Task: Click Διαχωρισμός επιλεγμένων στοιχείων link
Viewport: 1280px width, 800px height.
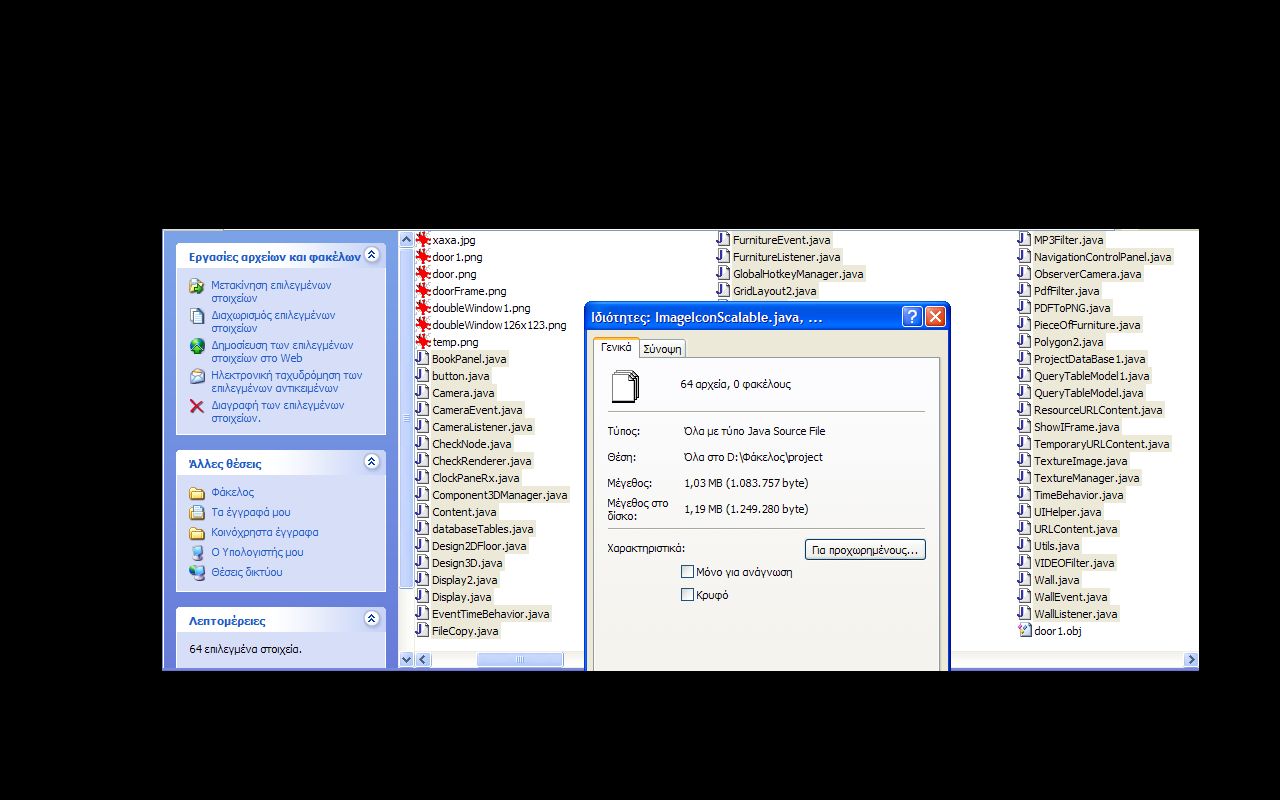Action: (273, 321)
